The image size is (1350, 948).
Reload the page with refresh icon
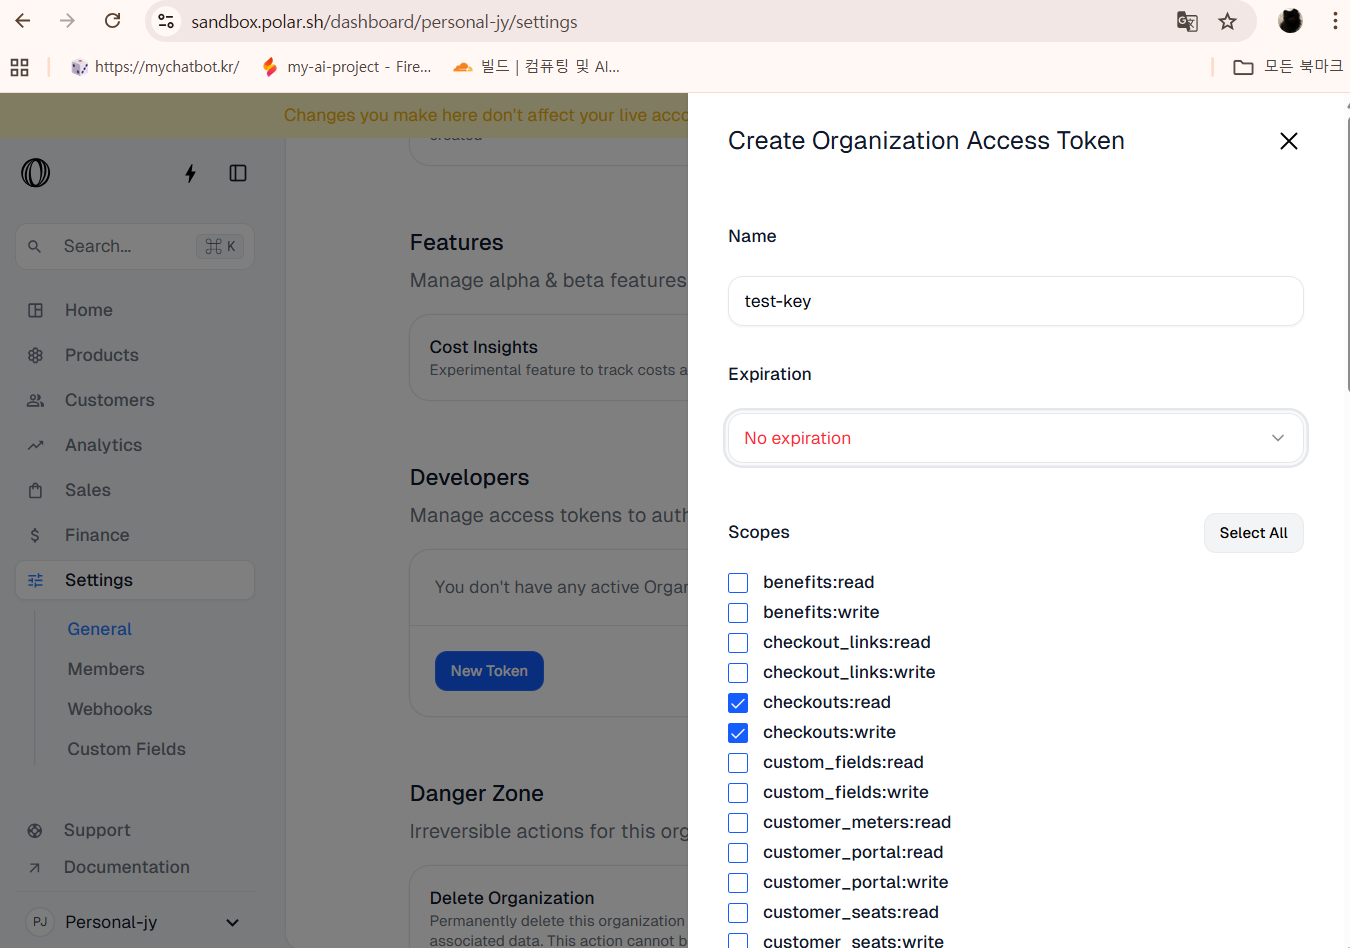pyautogui.click(x=113, y=21)
